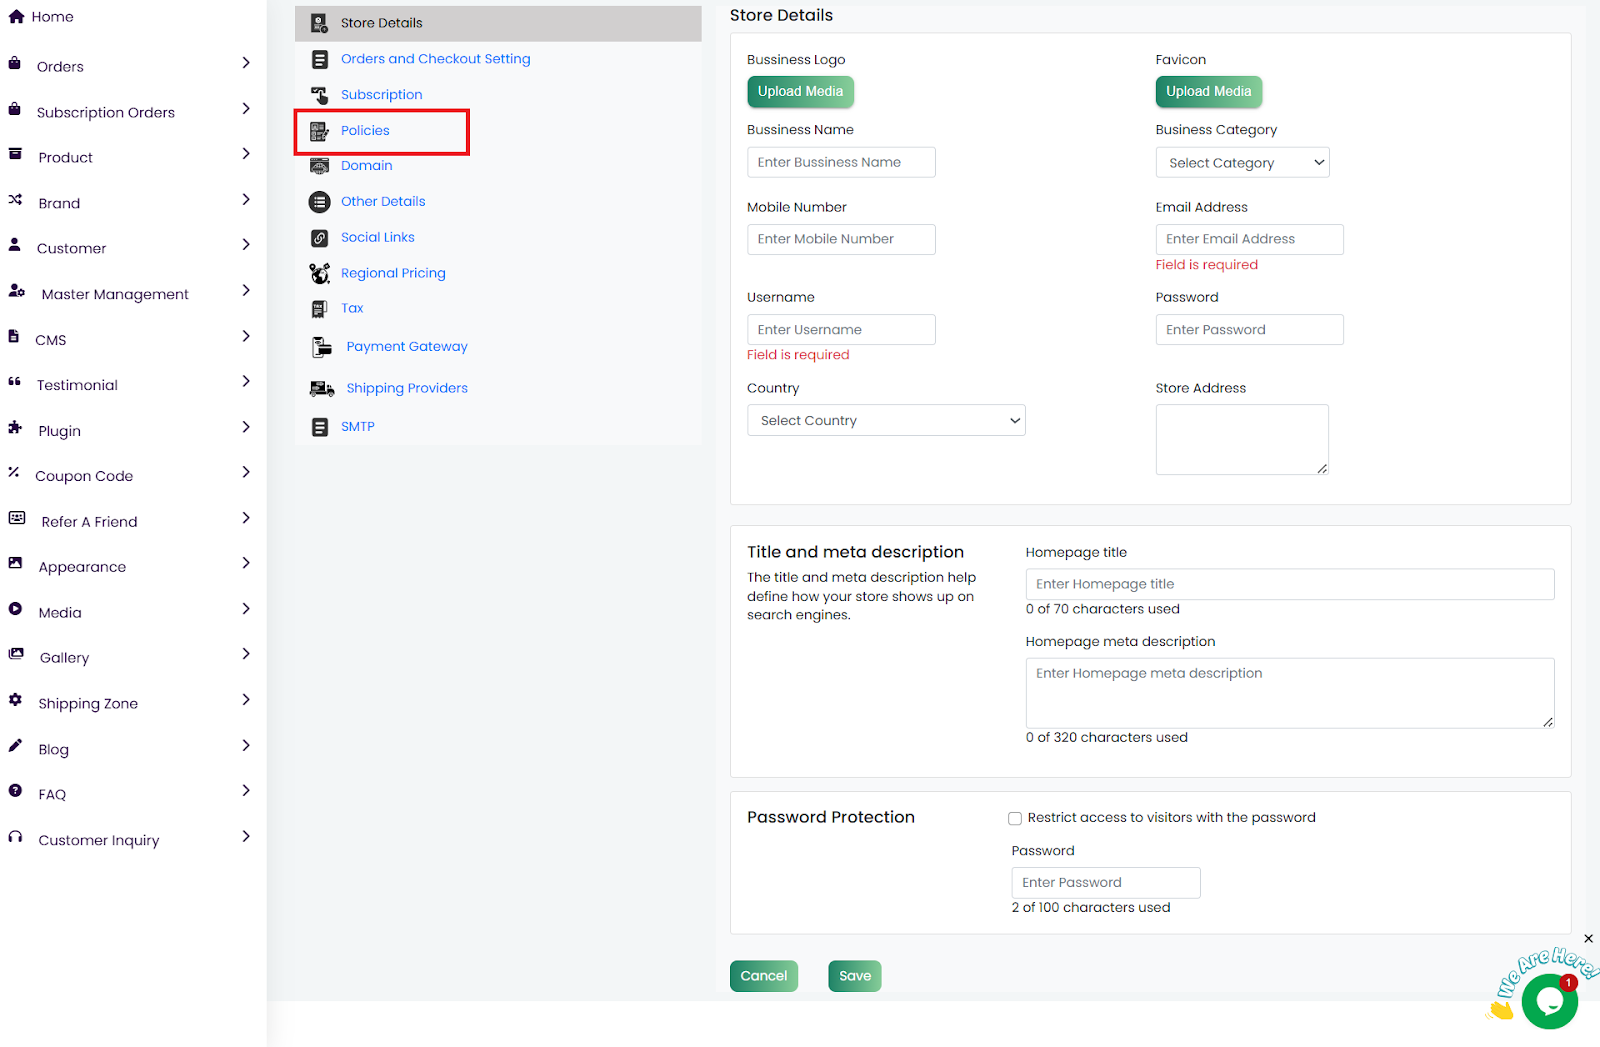Click Upload Media under Bussiness Logo
Viewport: 1600px width, 1047px height.
click(x=800, y=92)
